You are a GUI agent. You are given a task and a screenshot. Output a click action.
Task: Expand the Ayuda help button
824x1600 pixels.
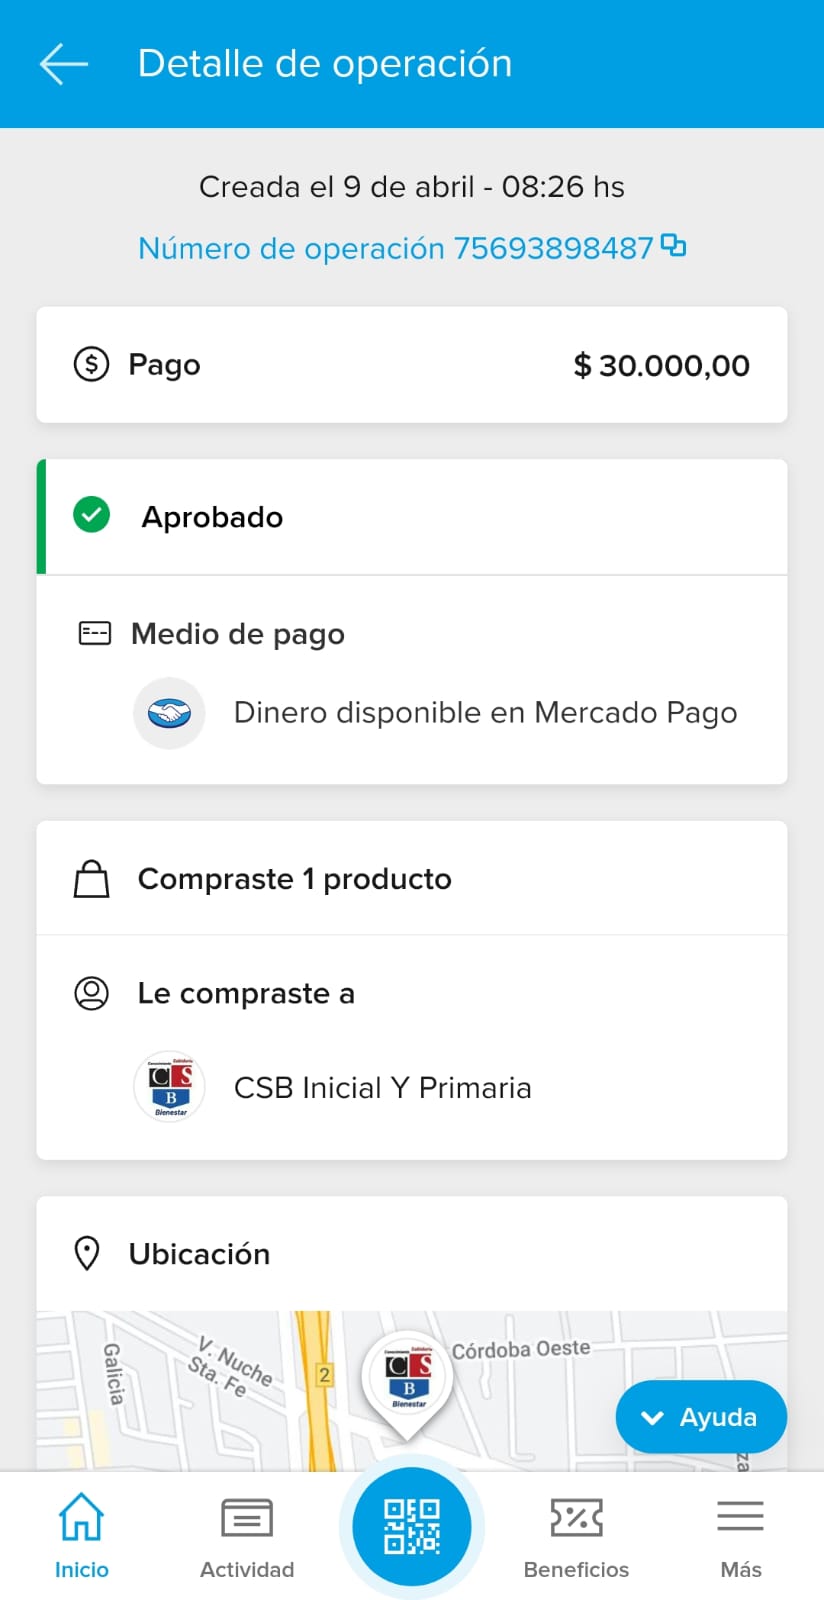[701, 1417]
